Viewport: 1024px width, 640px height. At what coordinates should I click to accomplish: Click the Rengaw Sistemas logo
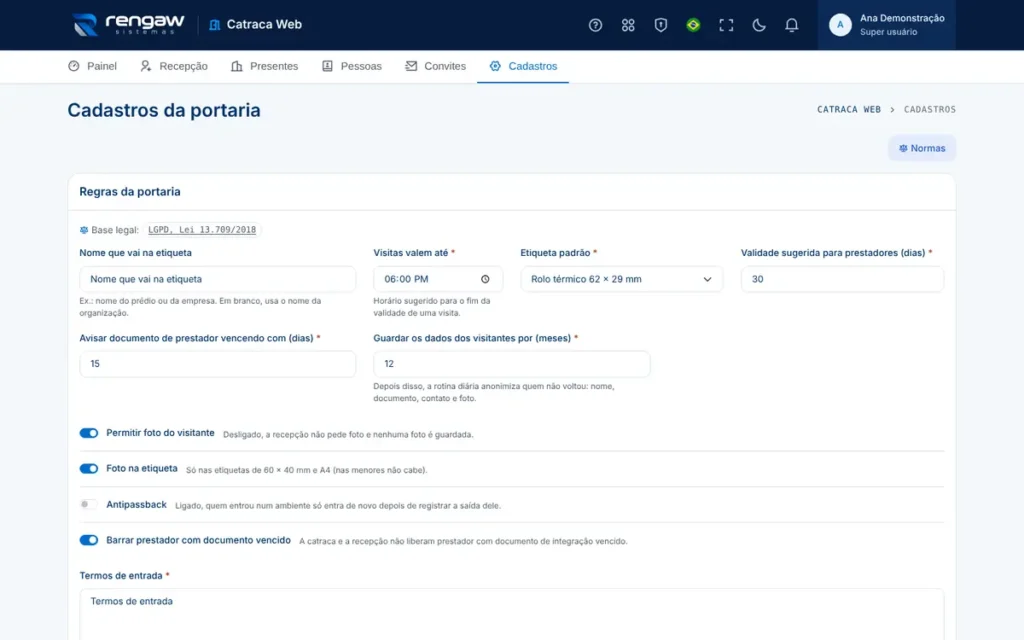click(x=128, y=25)
